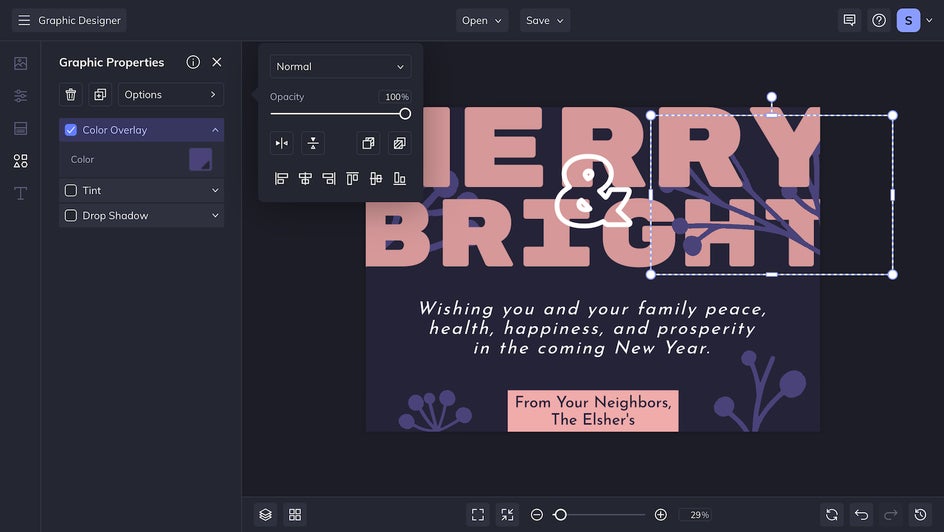Image resolution: width=944 pixels, height=532 pixels.
Task: Uncheck the Color Overlay checkbox
Action: pos(71,130)
